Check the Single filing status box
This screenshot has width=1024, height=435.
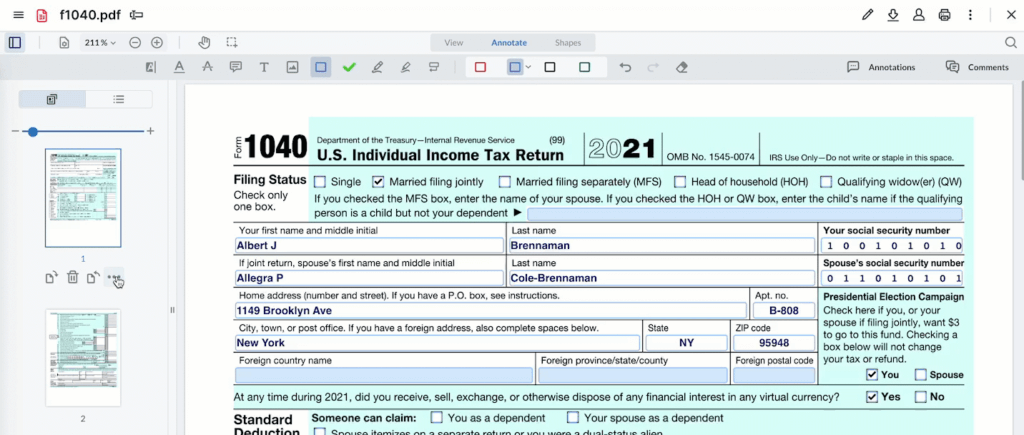(320, 182)
